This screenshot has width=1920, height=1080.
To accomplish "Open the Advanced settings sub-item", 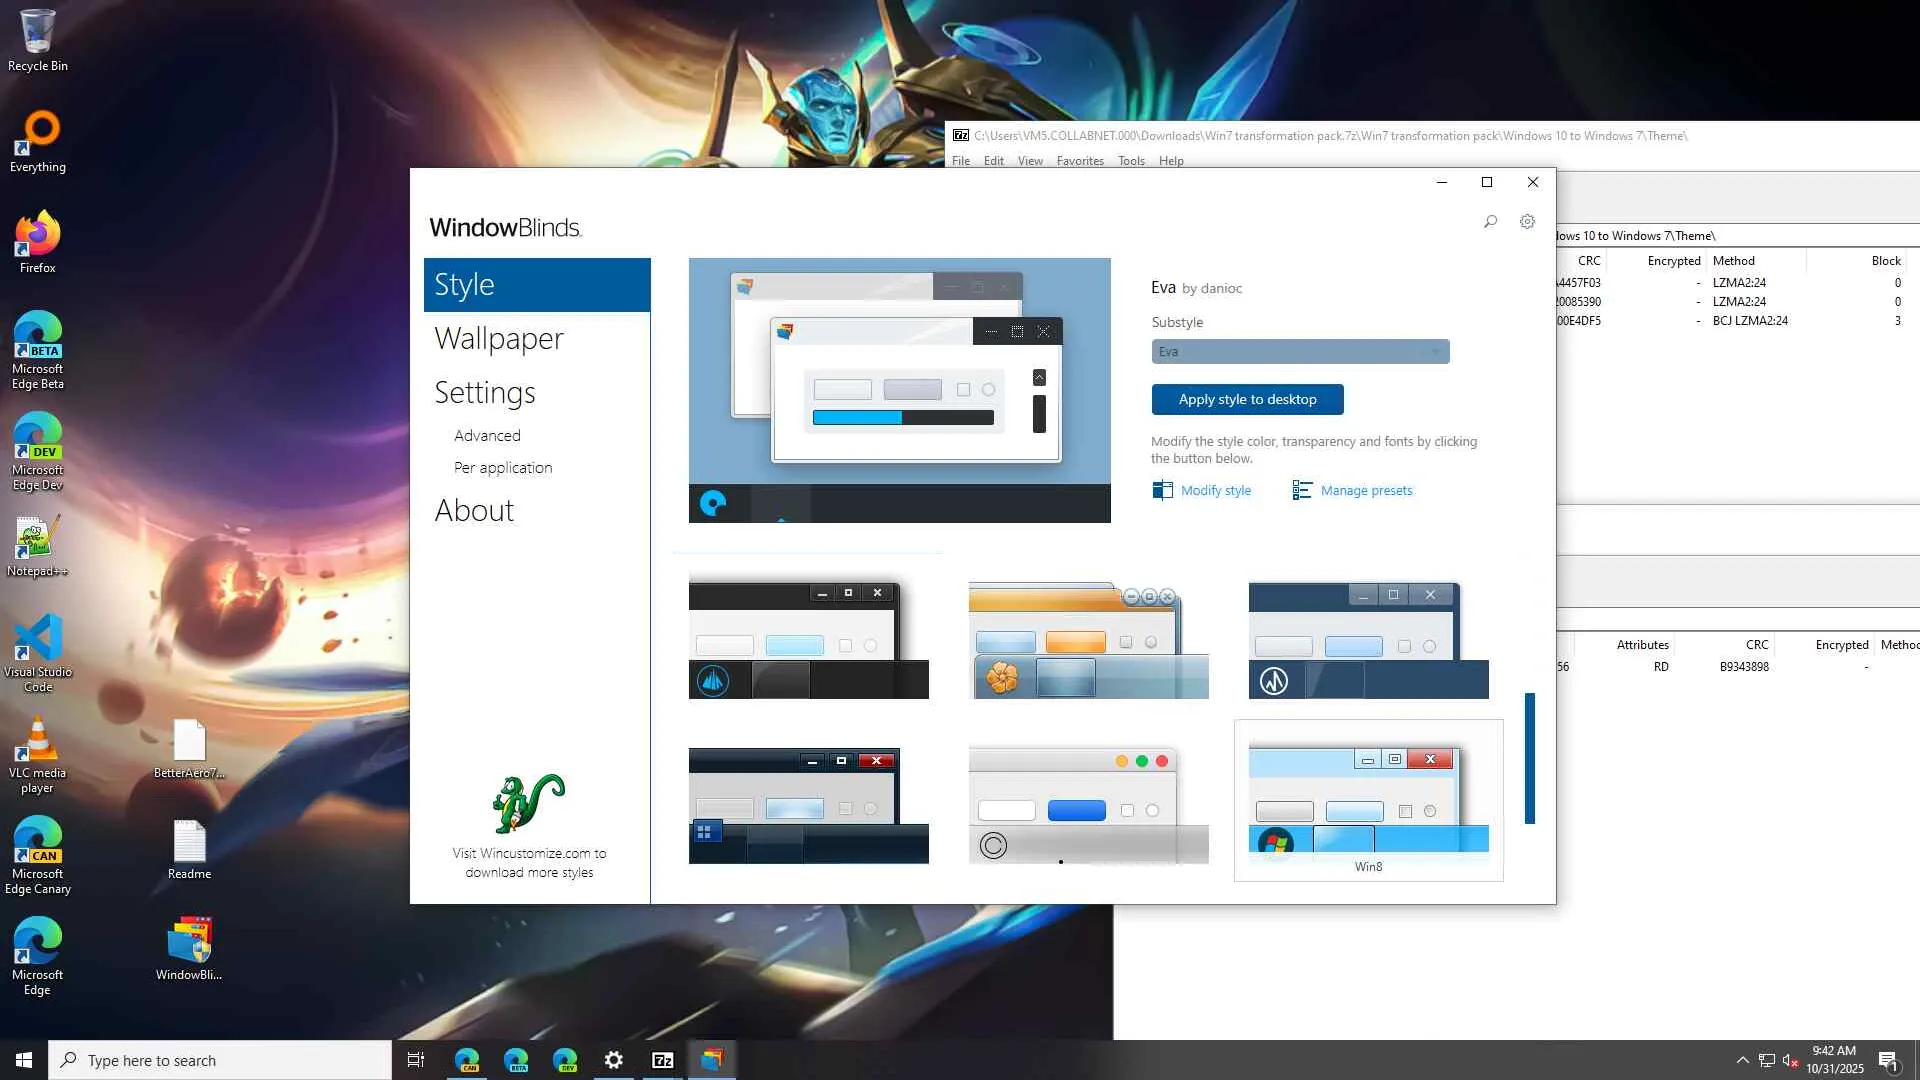I will tap(487, 436).
